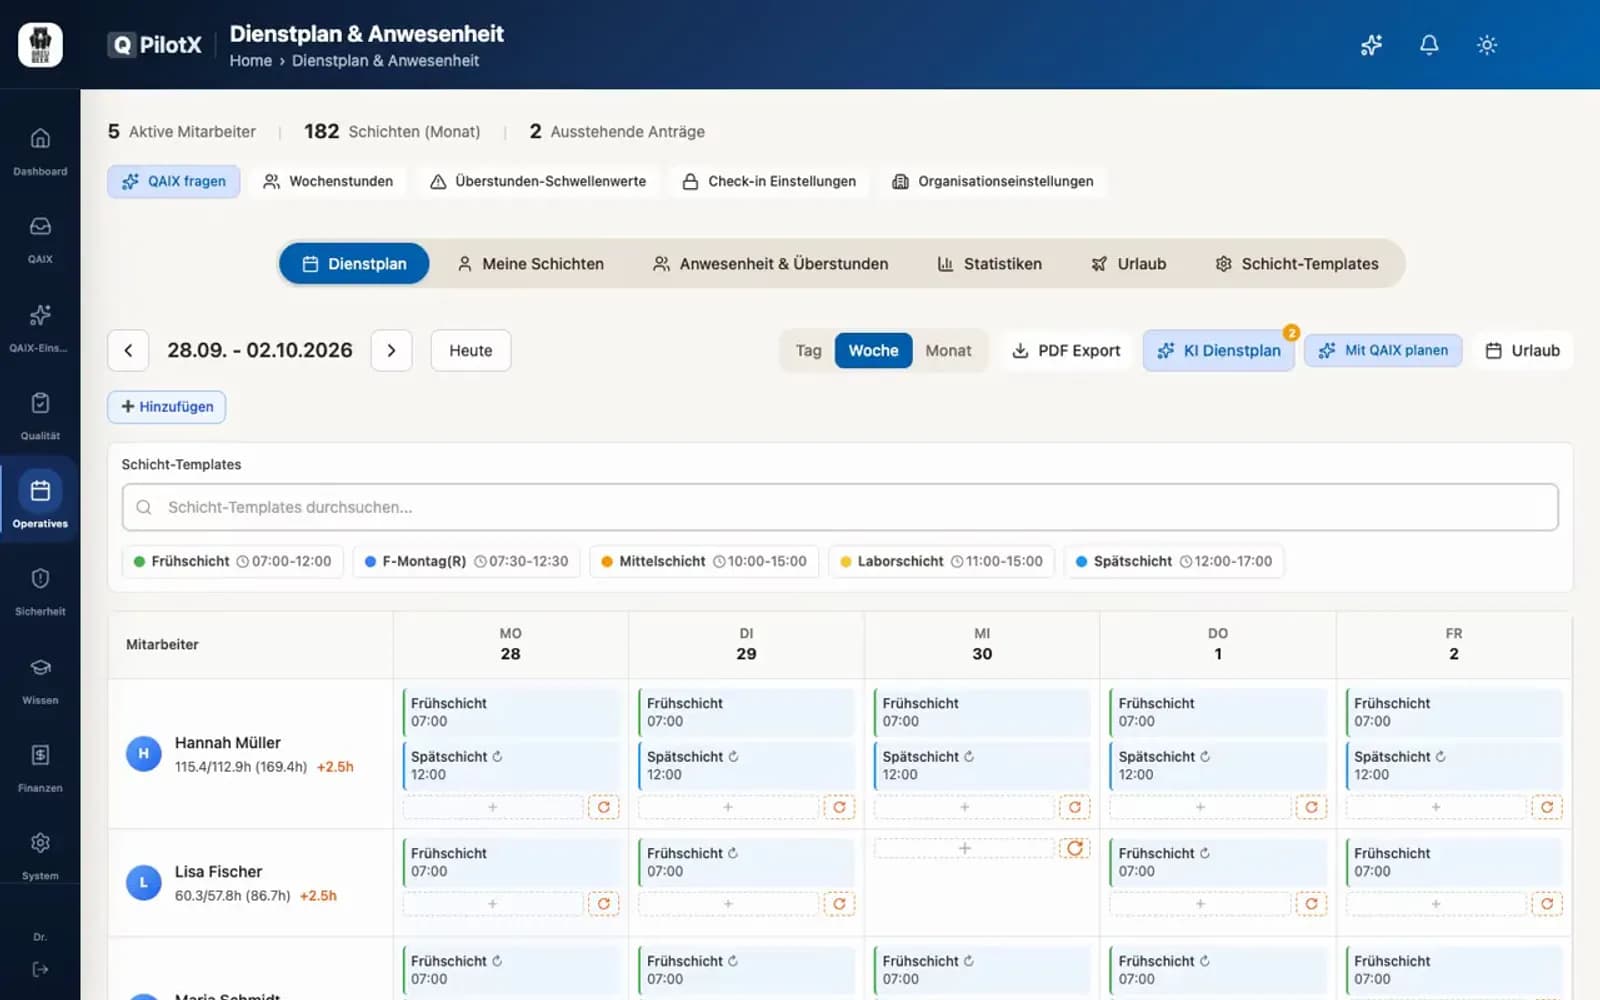Export the schedule with PDF Export
The image size is (1600, 1000).
coord(1066,351)
